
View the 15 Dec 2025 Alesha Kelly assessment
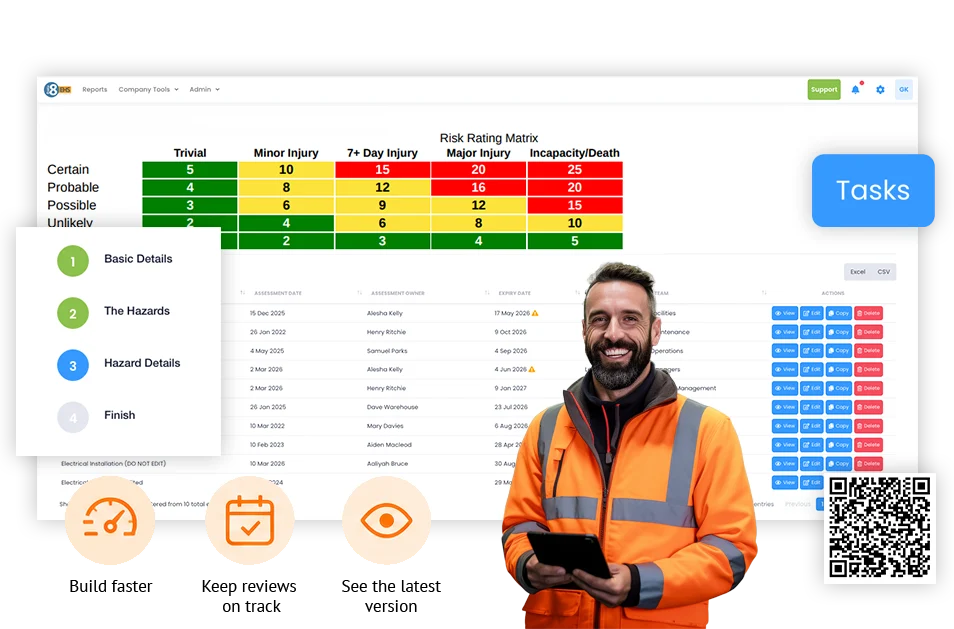[x=785, y=313]
